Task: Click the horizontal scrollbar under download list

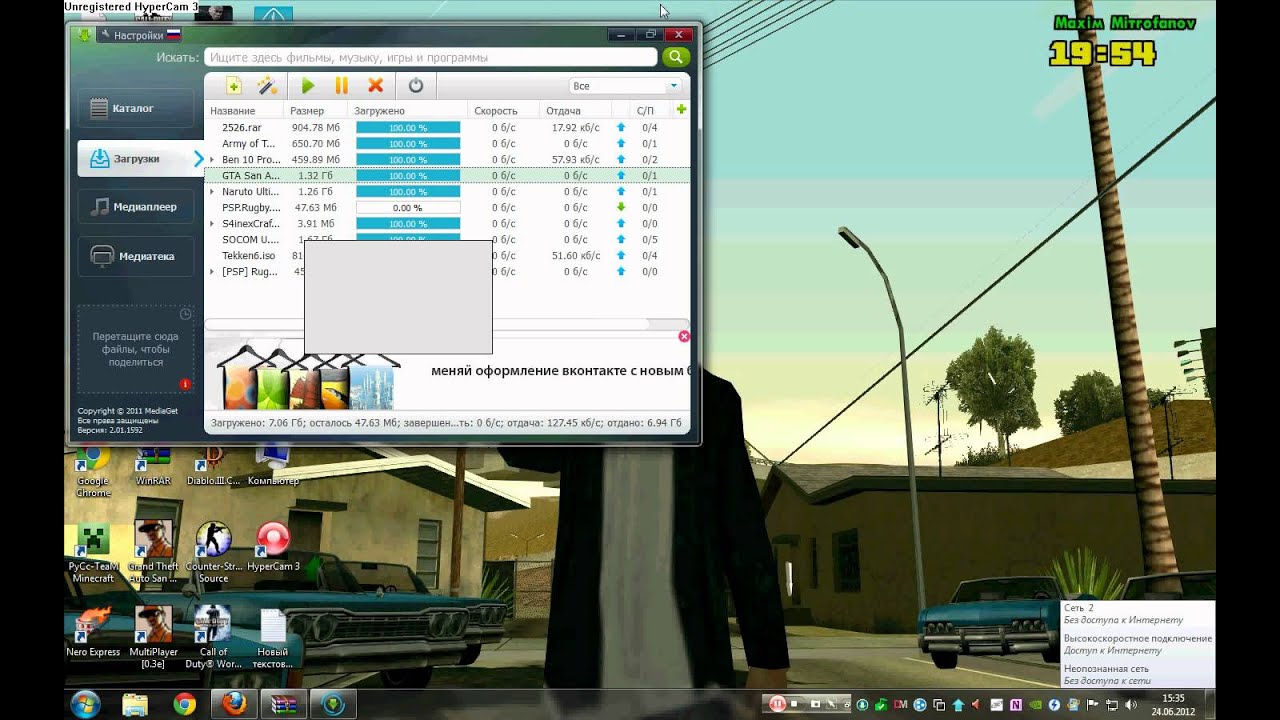Action: coord(426,324)
